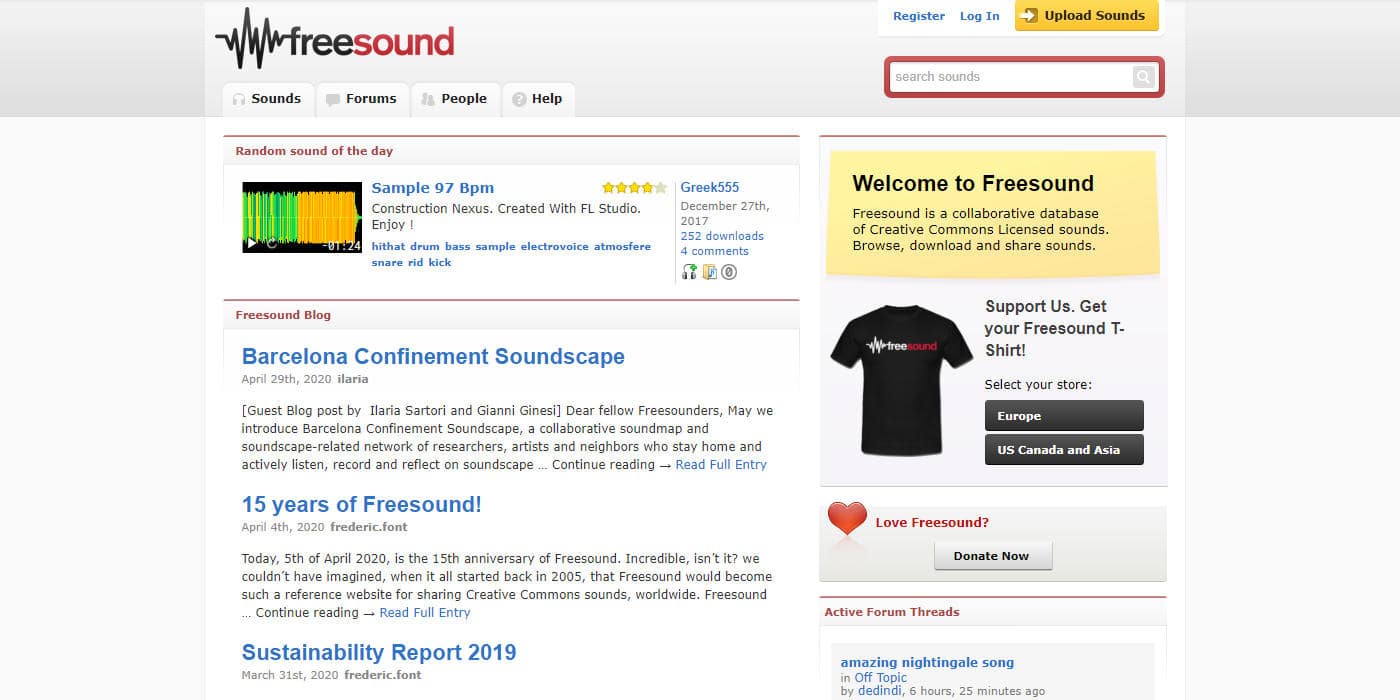This screenshot has height=700, width=1400.
Task: Click the hithat tag
Action: pos(388,246)
